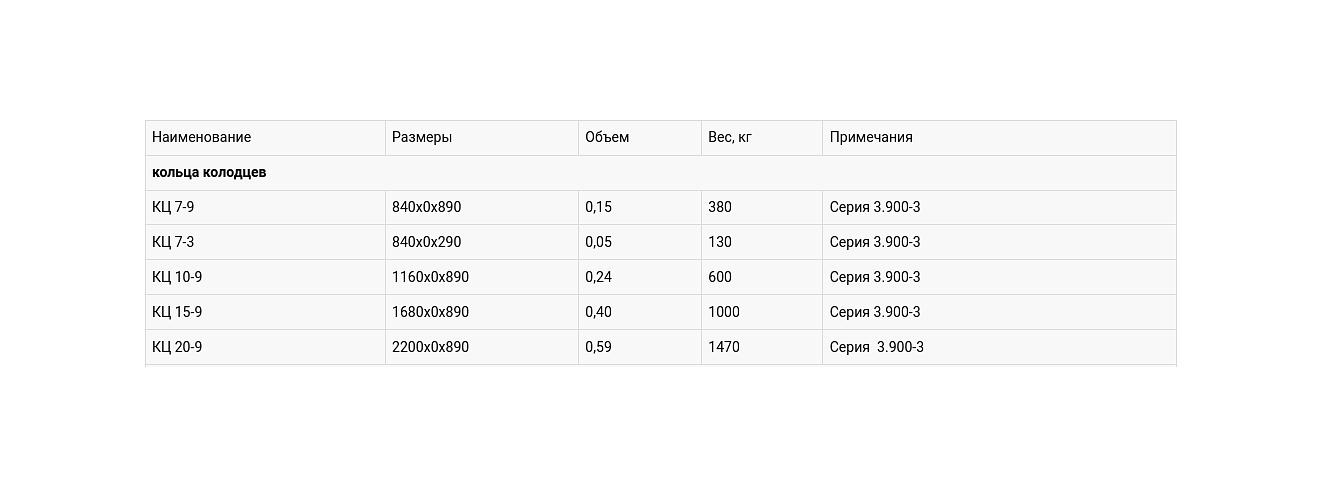The height and width of the screenshot is (483, 1322).
Task: Click the size cell '840х0х290'
Action: coord(427,243)
